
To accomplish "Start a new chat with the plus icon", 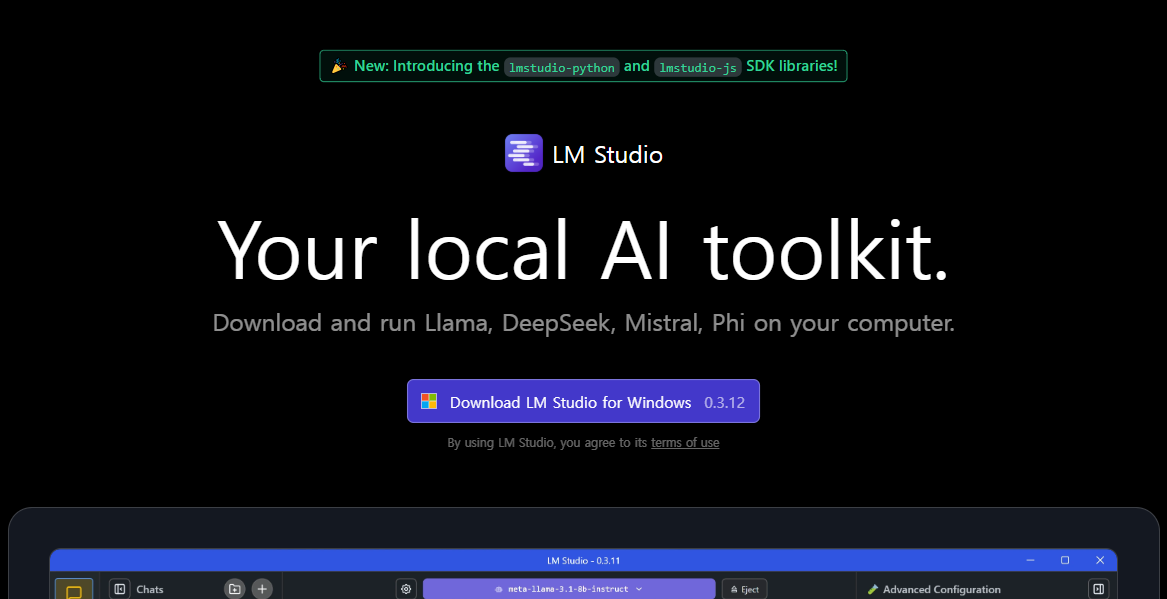I will [x=261, y=589].
